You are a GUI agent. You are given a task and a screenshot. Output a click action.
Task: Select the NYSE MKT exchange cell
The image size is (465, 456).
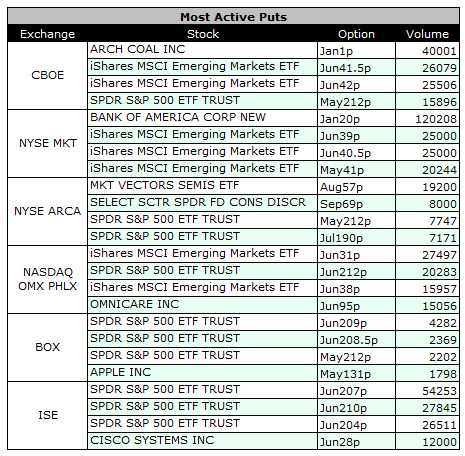(x=47, y=143)
